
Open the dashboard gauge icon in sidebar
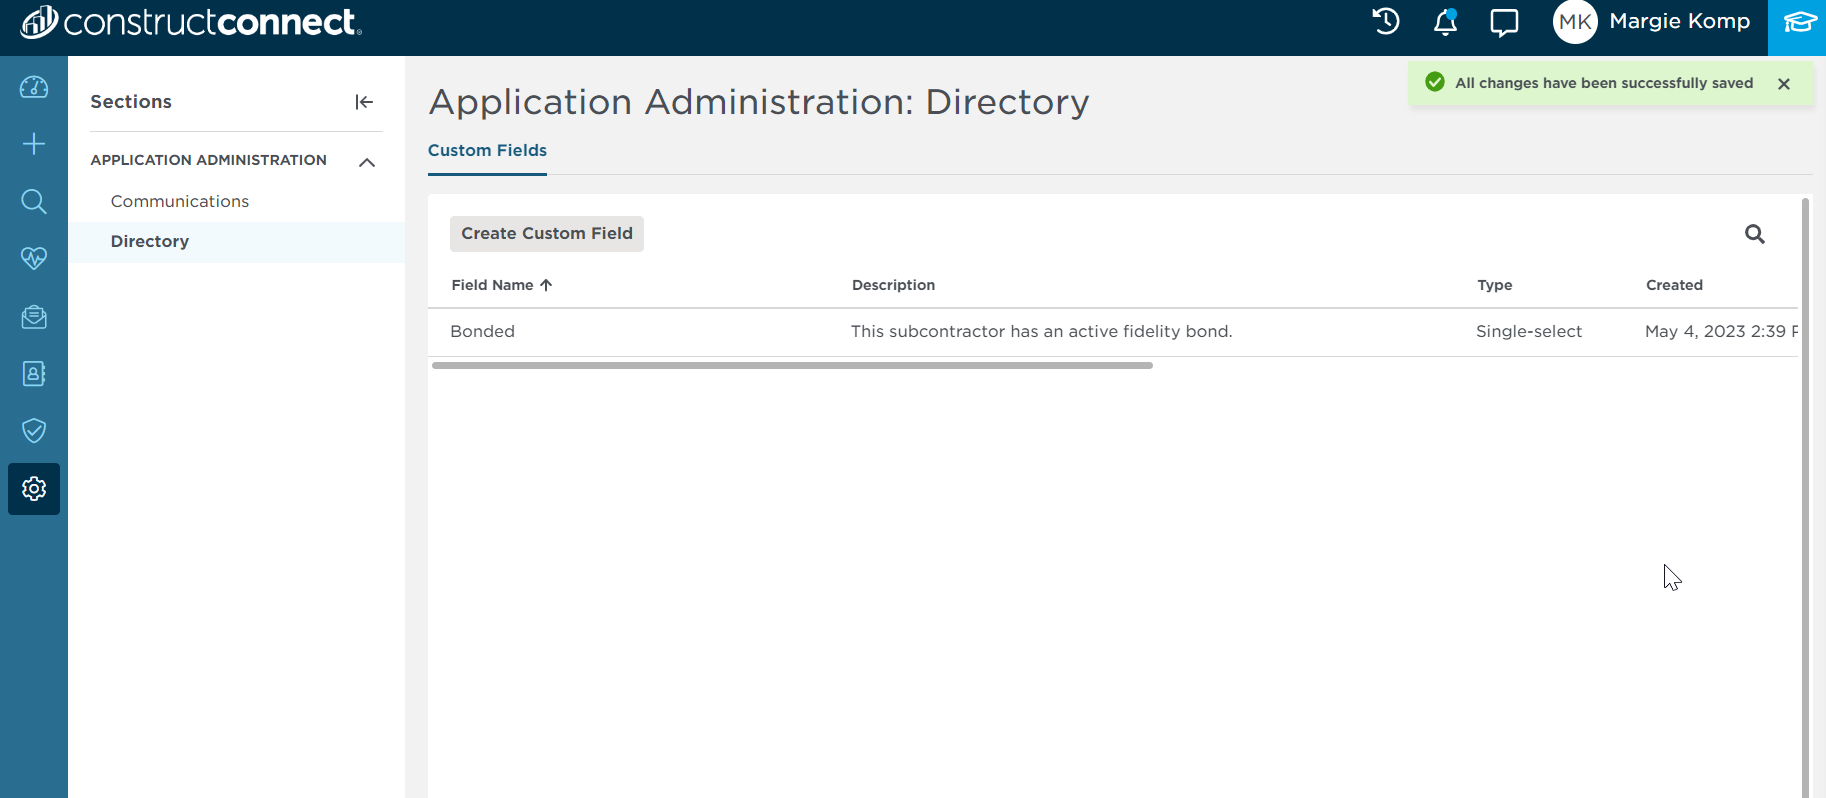point(34,87)
